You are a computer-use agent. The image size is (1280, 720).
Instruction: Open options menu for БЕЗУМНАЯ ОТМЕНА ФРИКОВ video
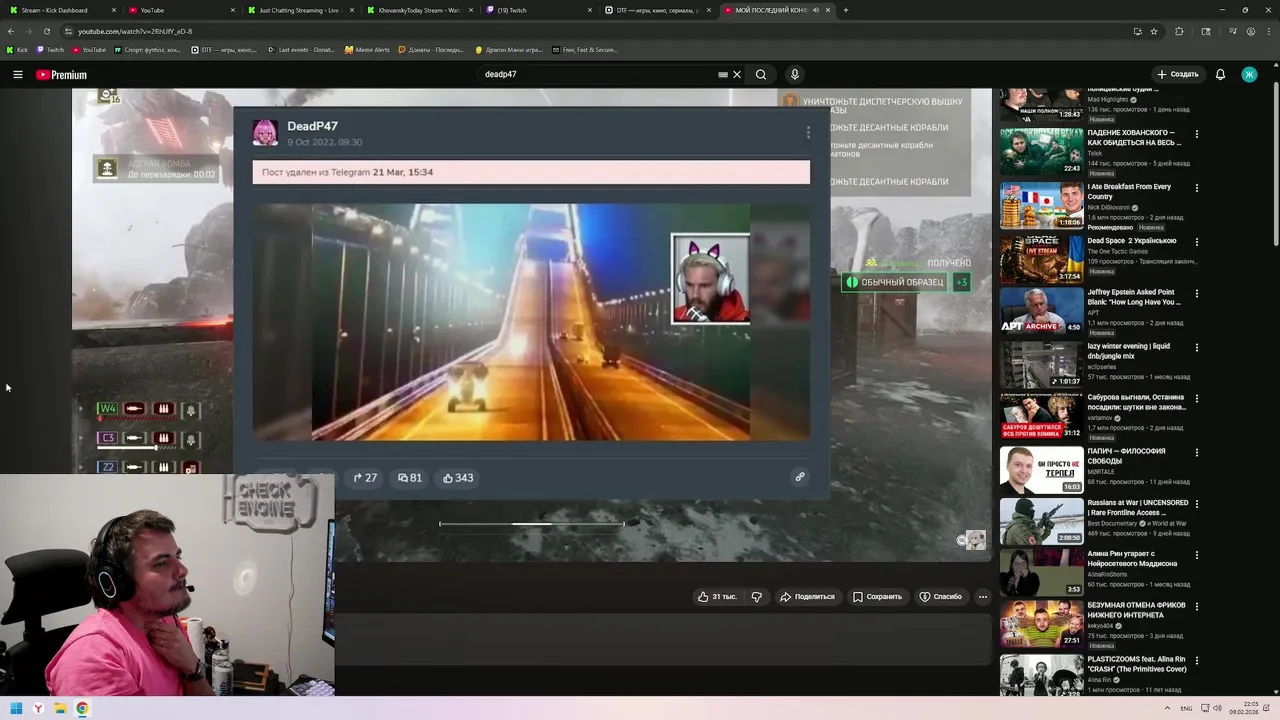(x=1197, y=607)
